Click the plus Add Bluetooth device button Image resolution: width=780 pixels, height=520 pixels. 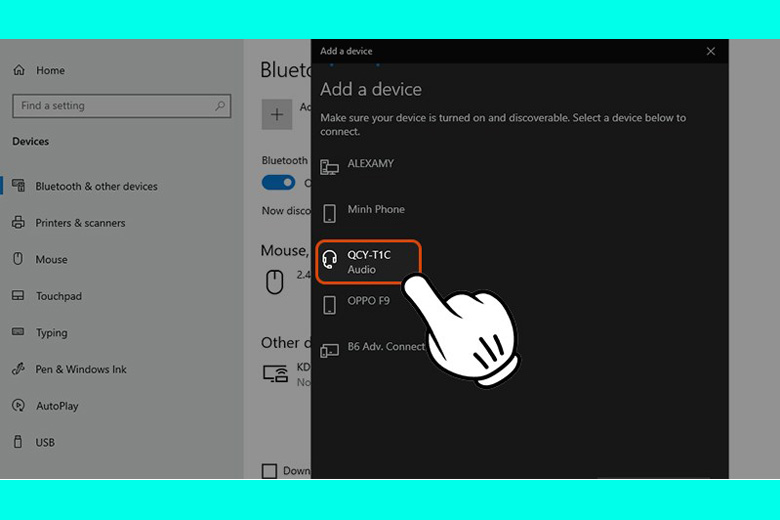[277, 114]
